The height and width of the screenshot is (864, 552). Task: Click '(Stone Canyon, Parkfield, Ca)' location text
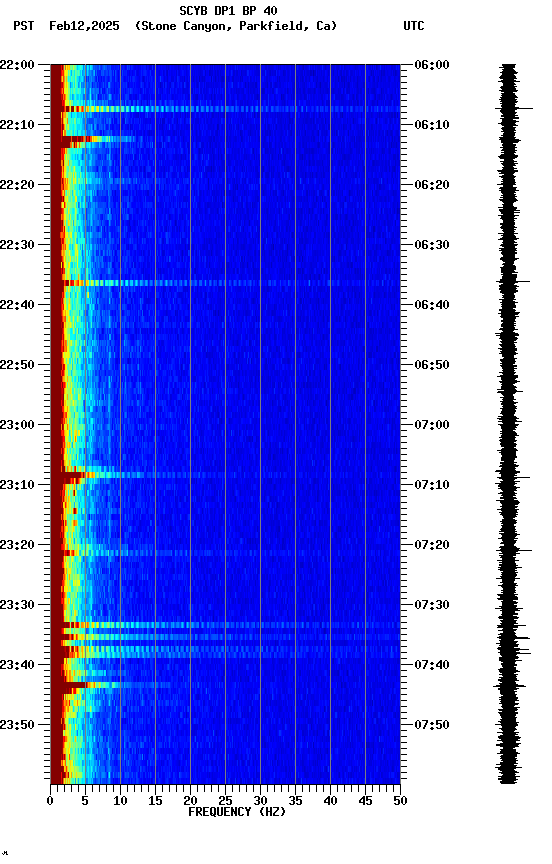[x=236, y=26]
